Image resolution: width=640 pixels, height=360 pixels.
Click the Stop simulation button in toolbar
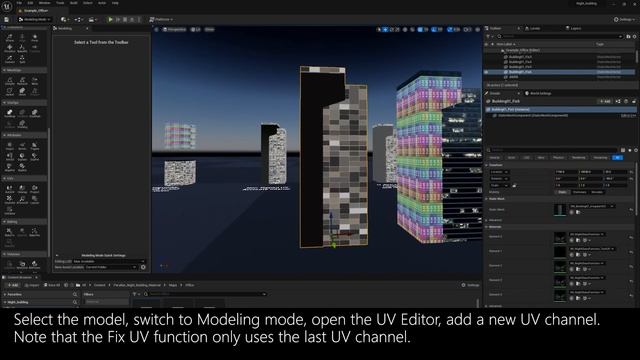125,19
